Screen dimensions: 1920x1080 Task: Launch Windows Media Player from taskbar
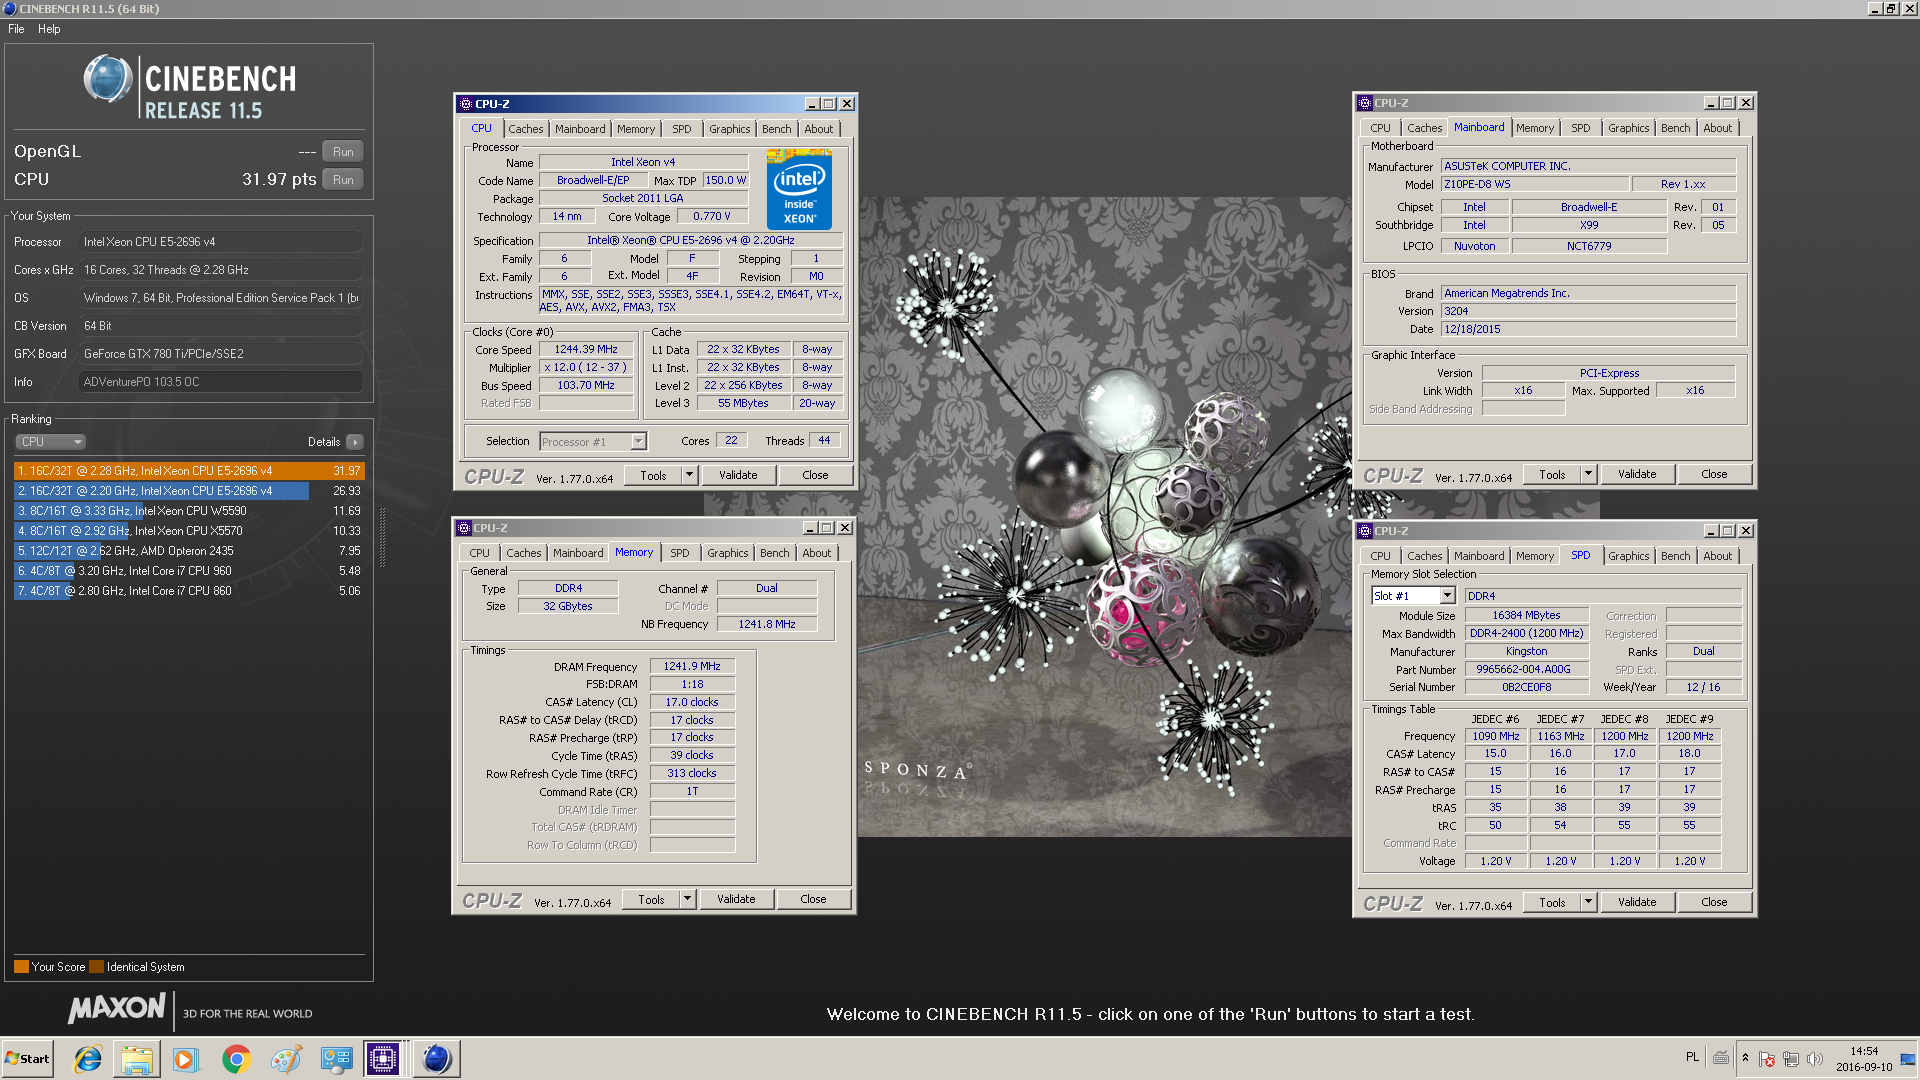tap(186, 1059)
